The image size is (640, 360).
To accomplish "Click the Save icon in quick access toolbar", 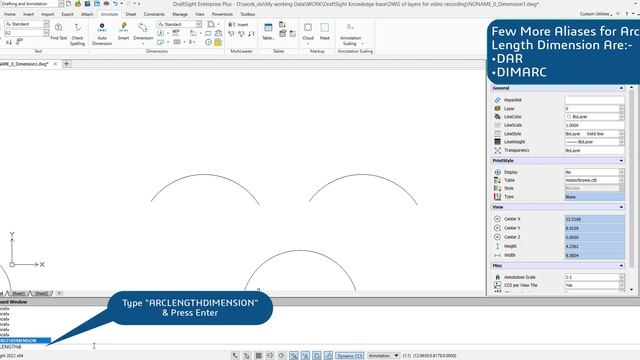I will tap(87, 4).
